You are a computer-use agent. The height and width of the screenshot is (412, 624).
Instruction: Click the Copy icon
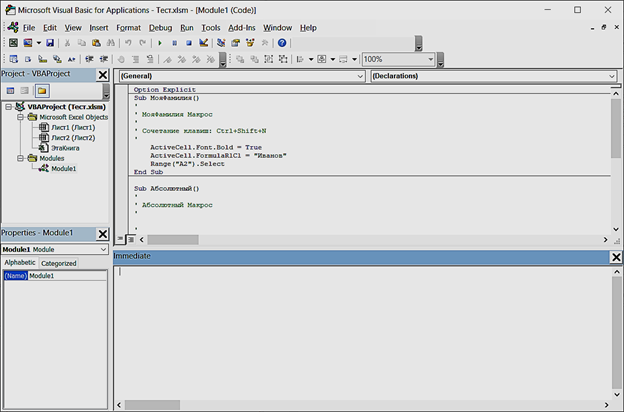click(x=82, y=43)
